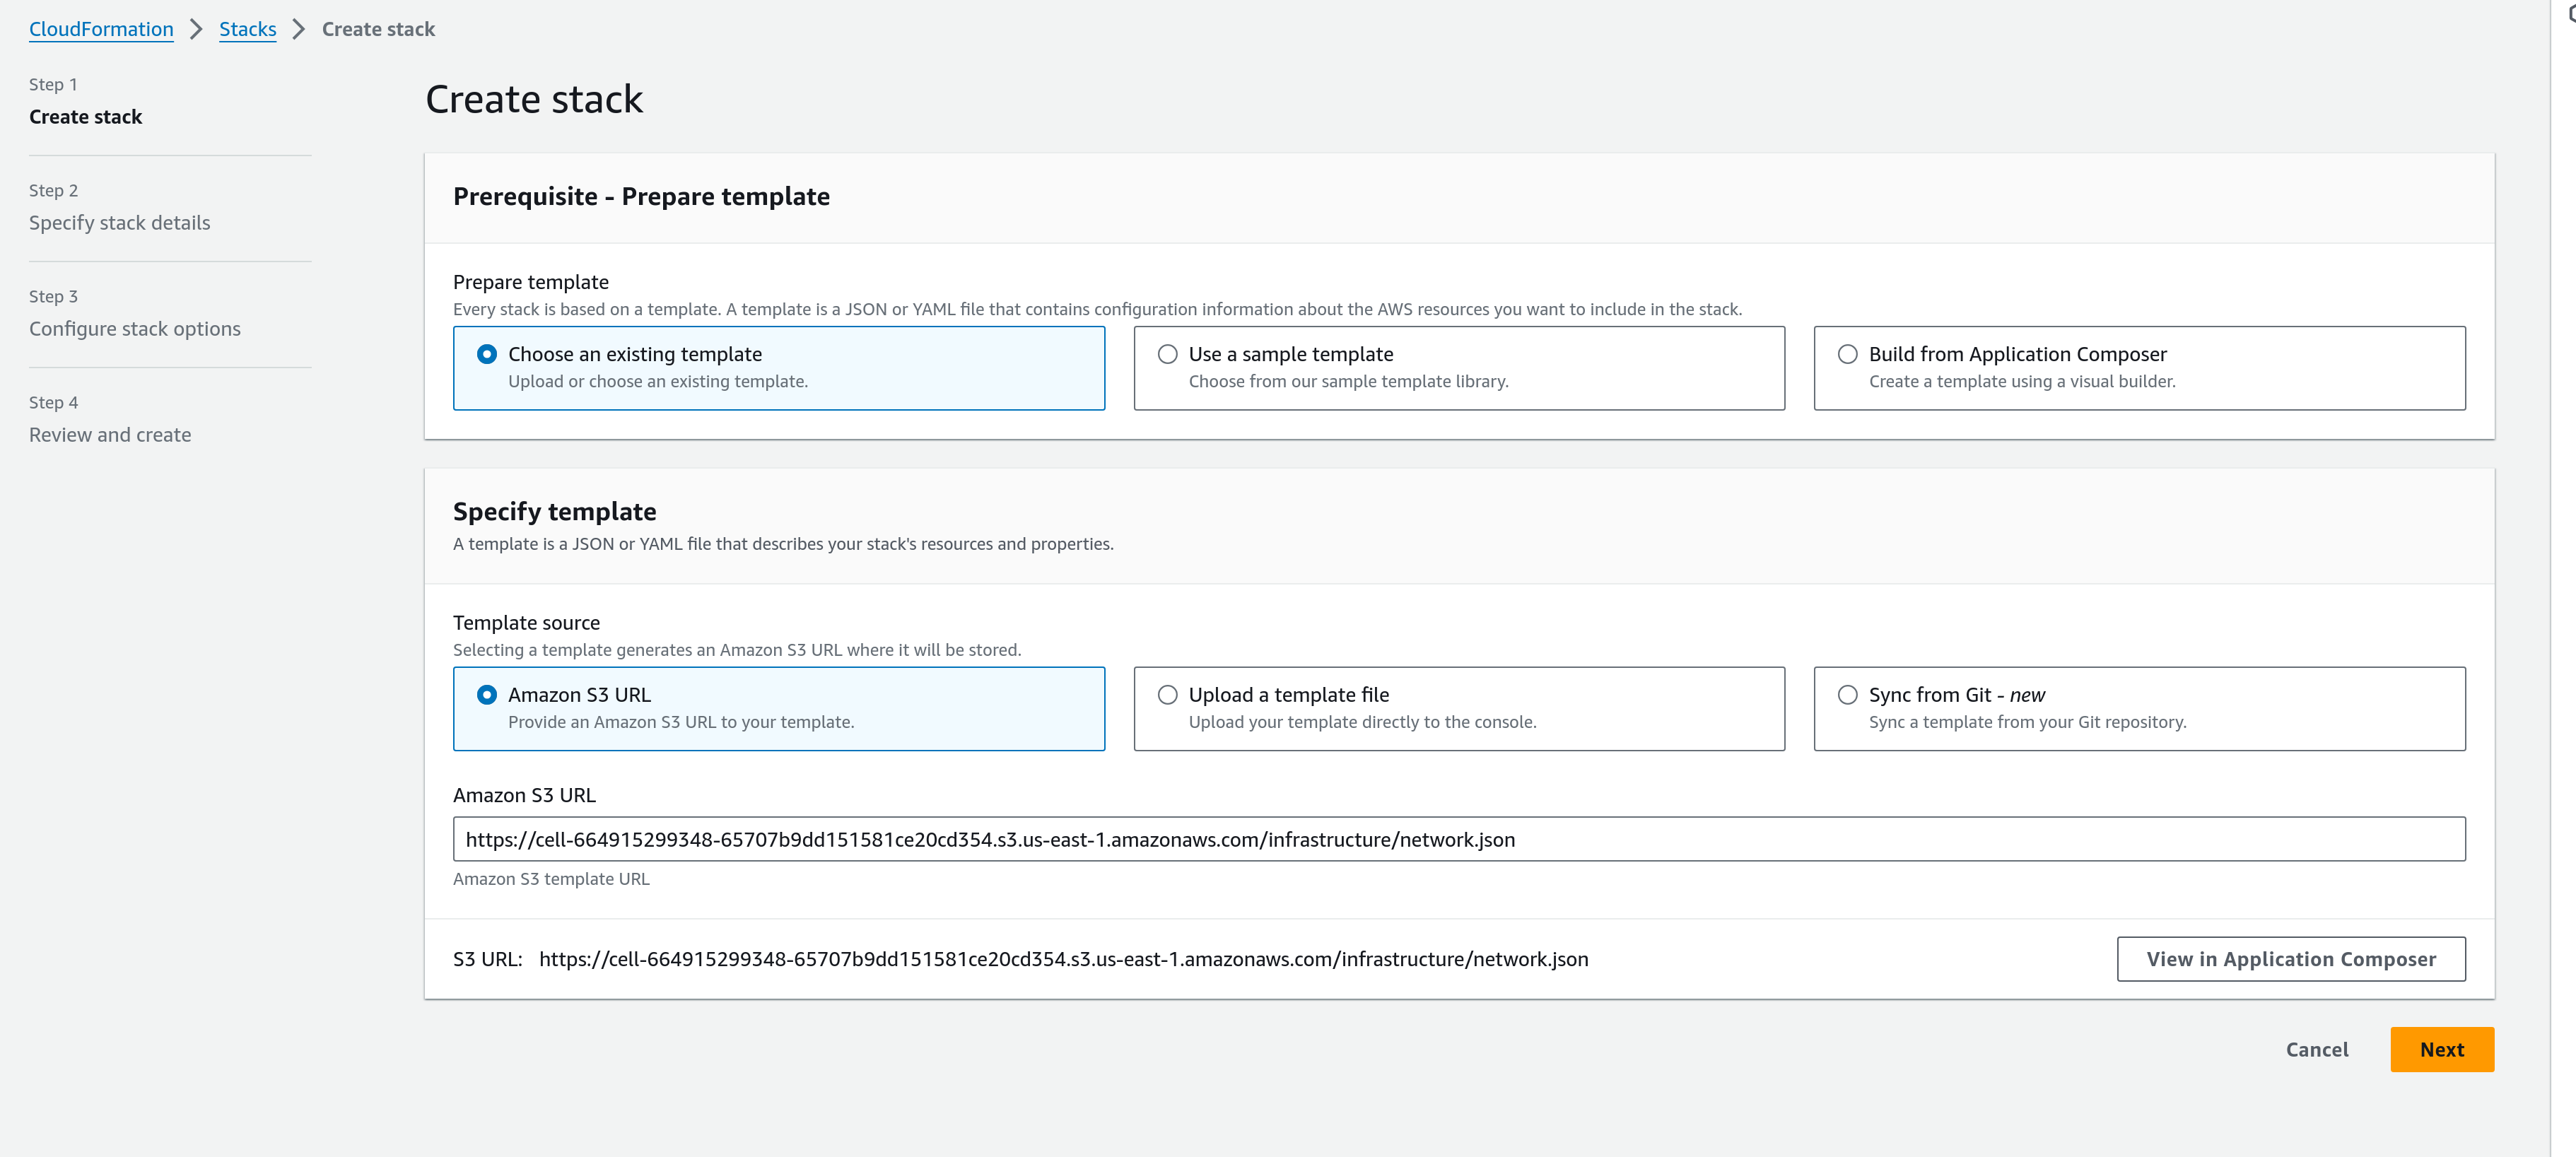
Task: Select Build from Application Composer option
Action: coord(1847,354)
